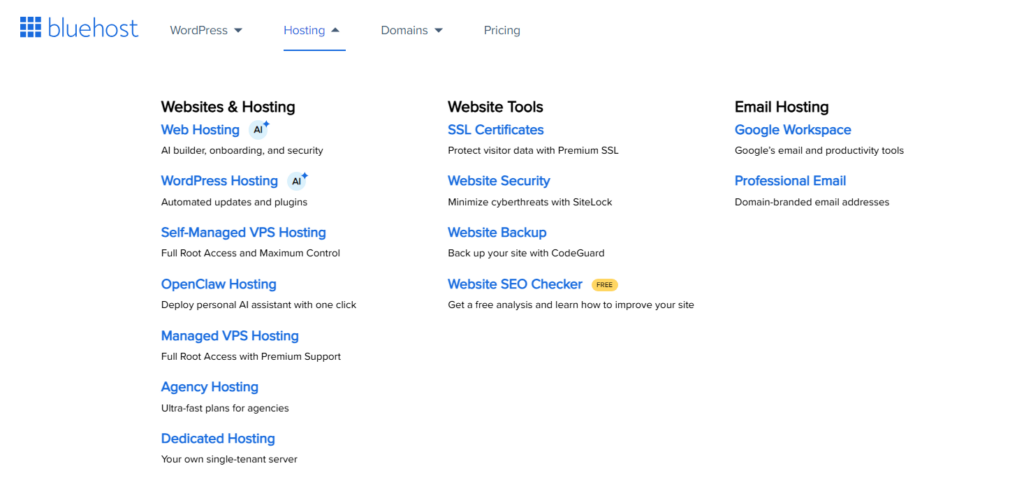Viewport: 1024px width, 489px height.
Task: Open the Website Backup link
Action: coord(497,232)
